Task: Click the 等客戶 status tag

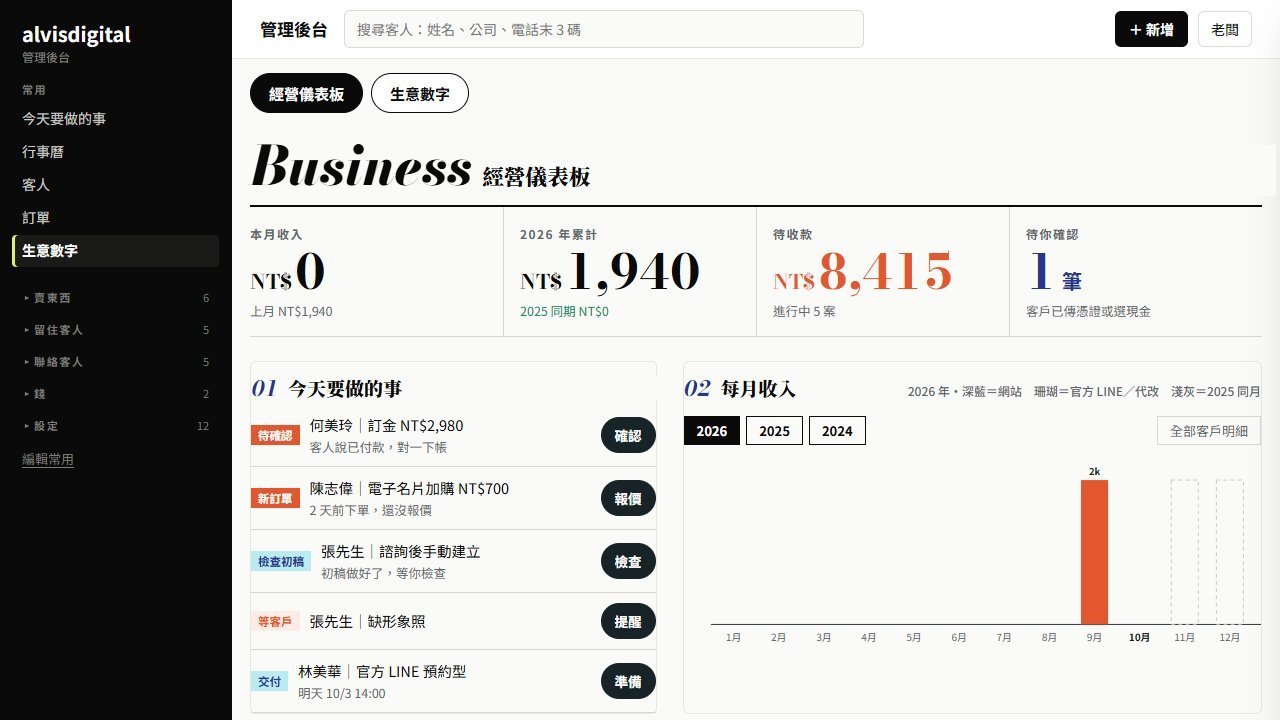Action: point(275,621)
